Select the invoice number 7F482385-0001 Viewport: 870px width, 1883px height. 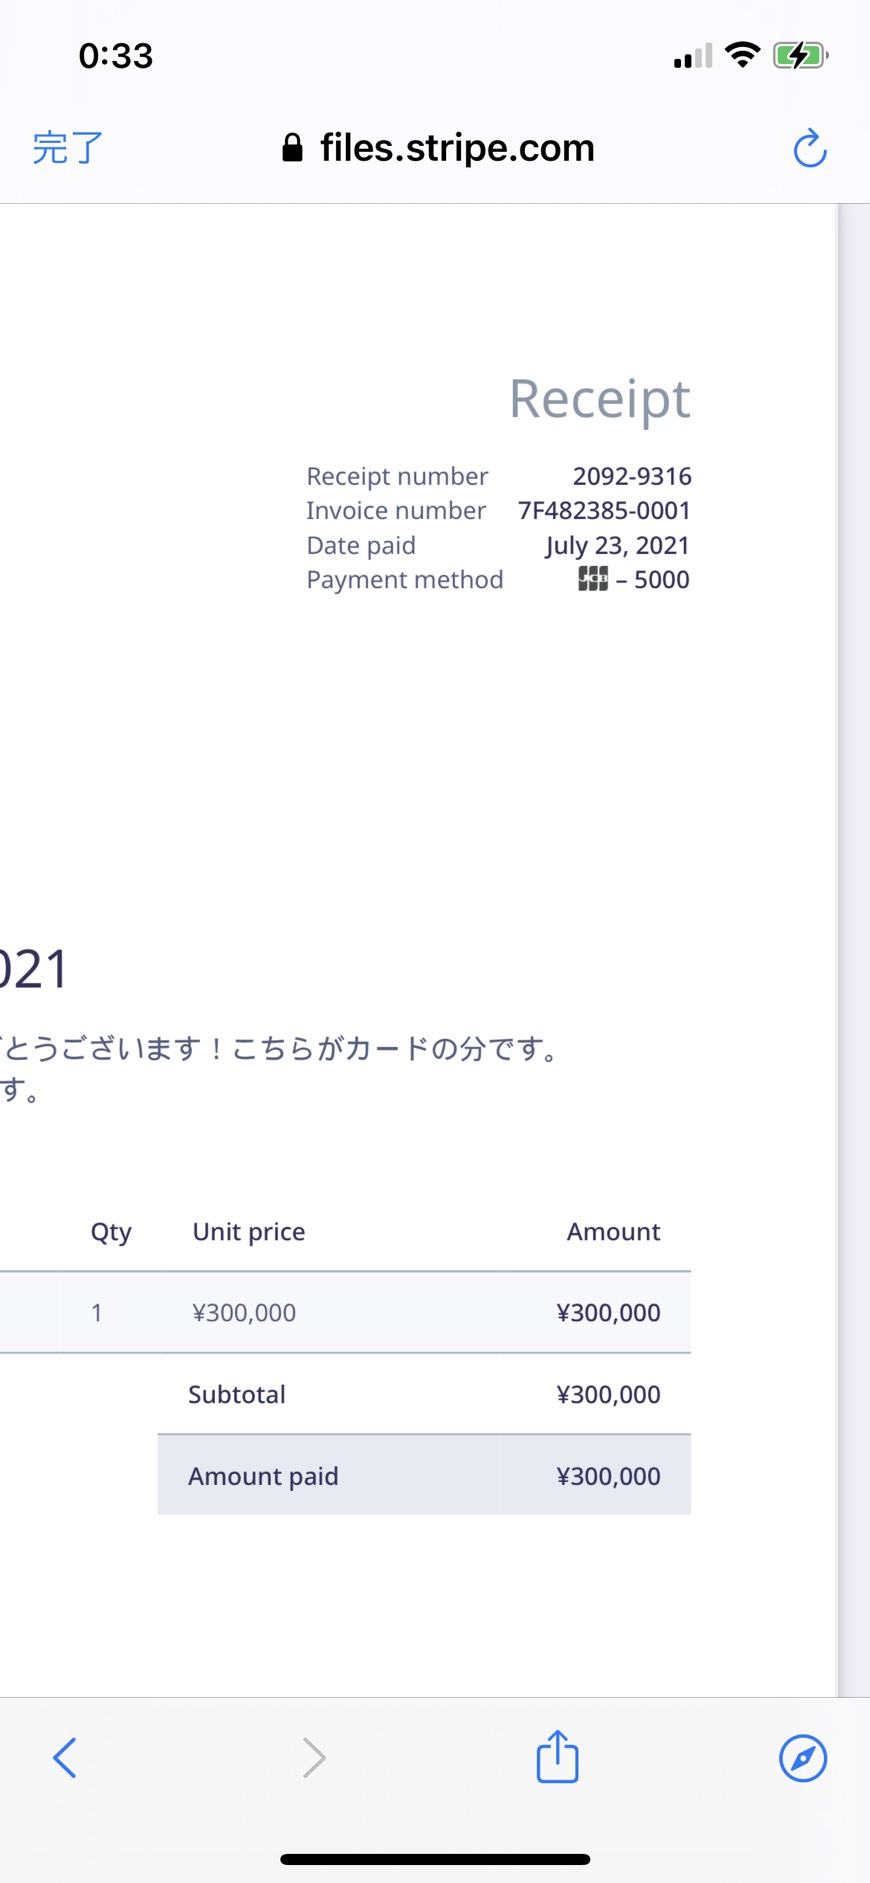(604, 510)
